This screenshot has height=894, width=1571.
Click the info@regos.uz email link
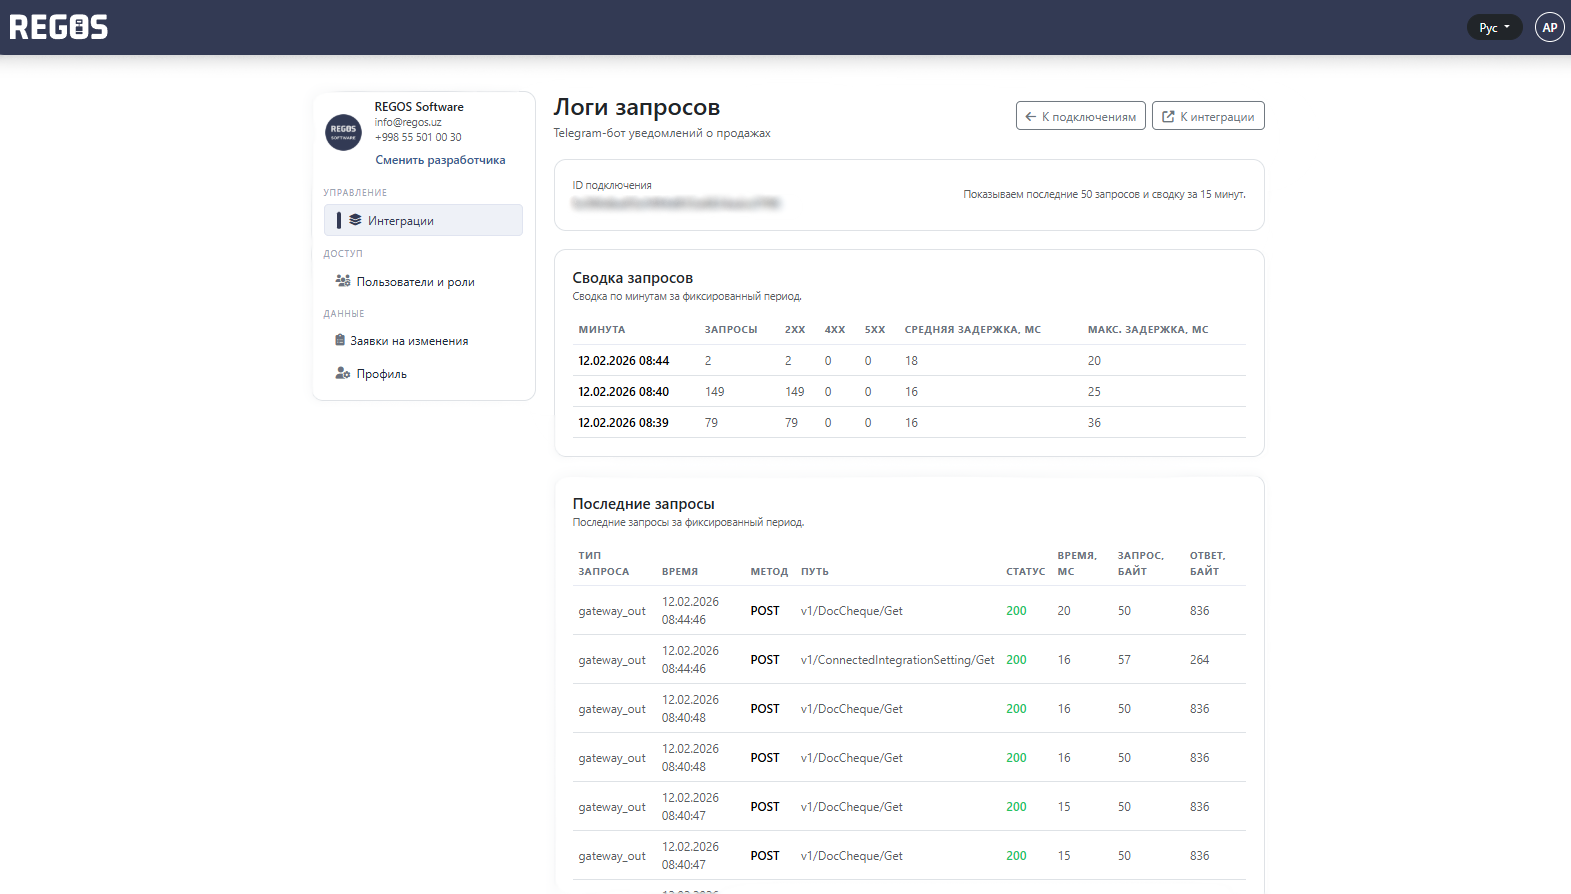click(408, 122)
